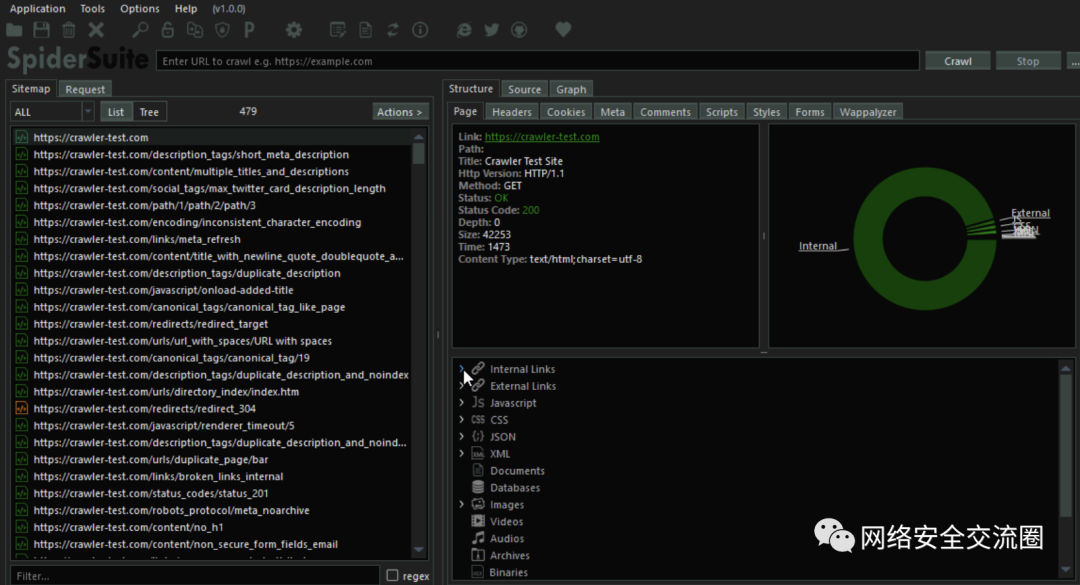Click the X toolbar icon
This screenshot has height=585, width=1080.
tap(96, 30)
